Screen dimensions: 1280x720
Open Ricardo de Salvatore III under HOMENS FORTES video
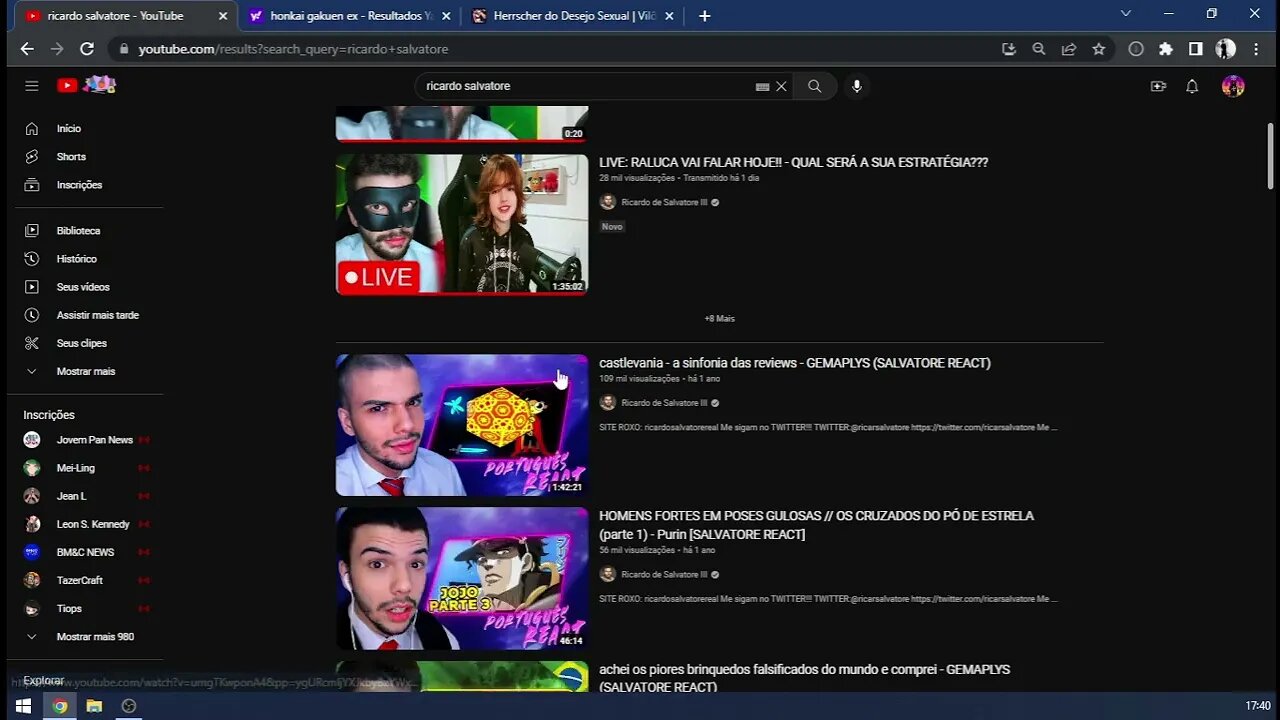tap(664, 575)
